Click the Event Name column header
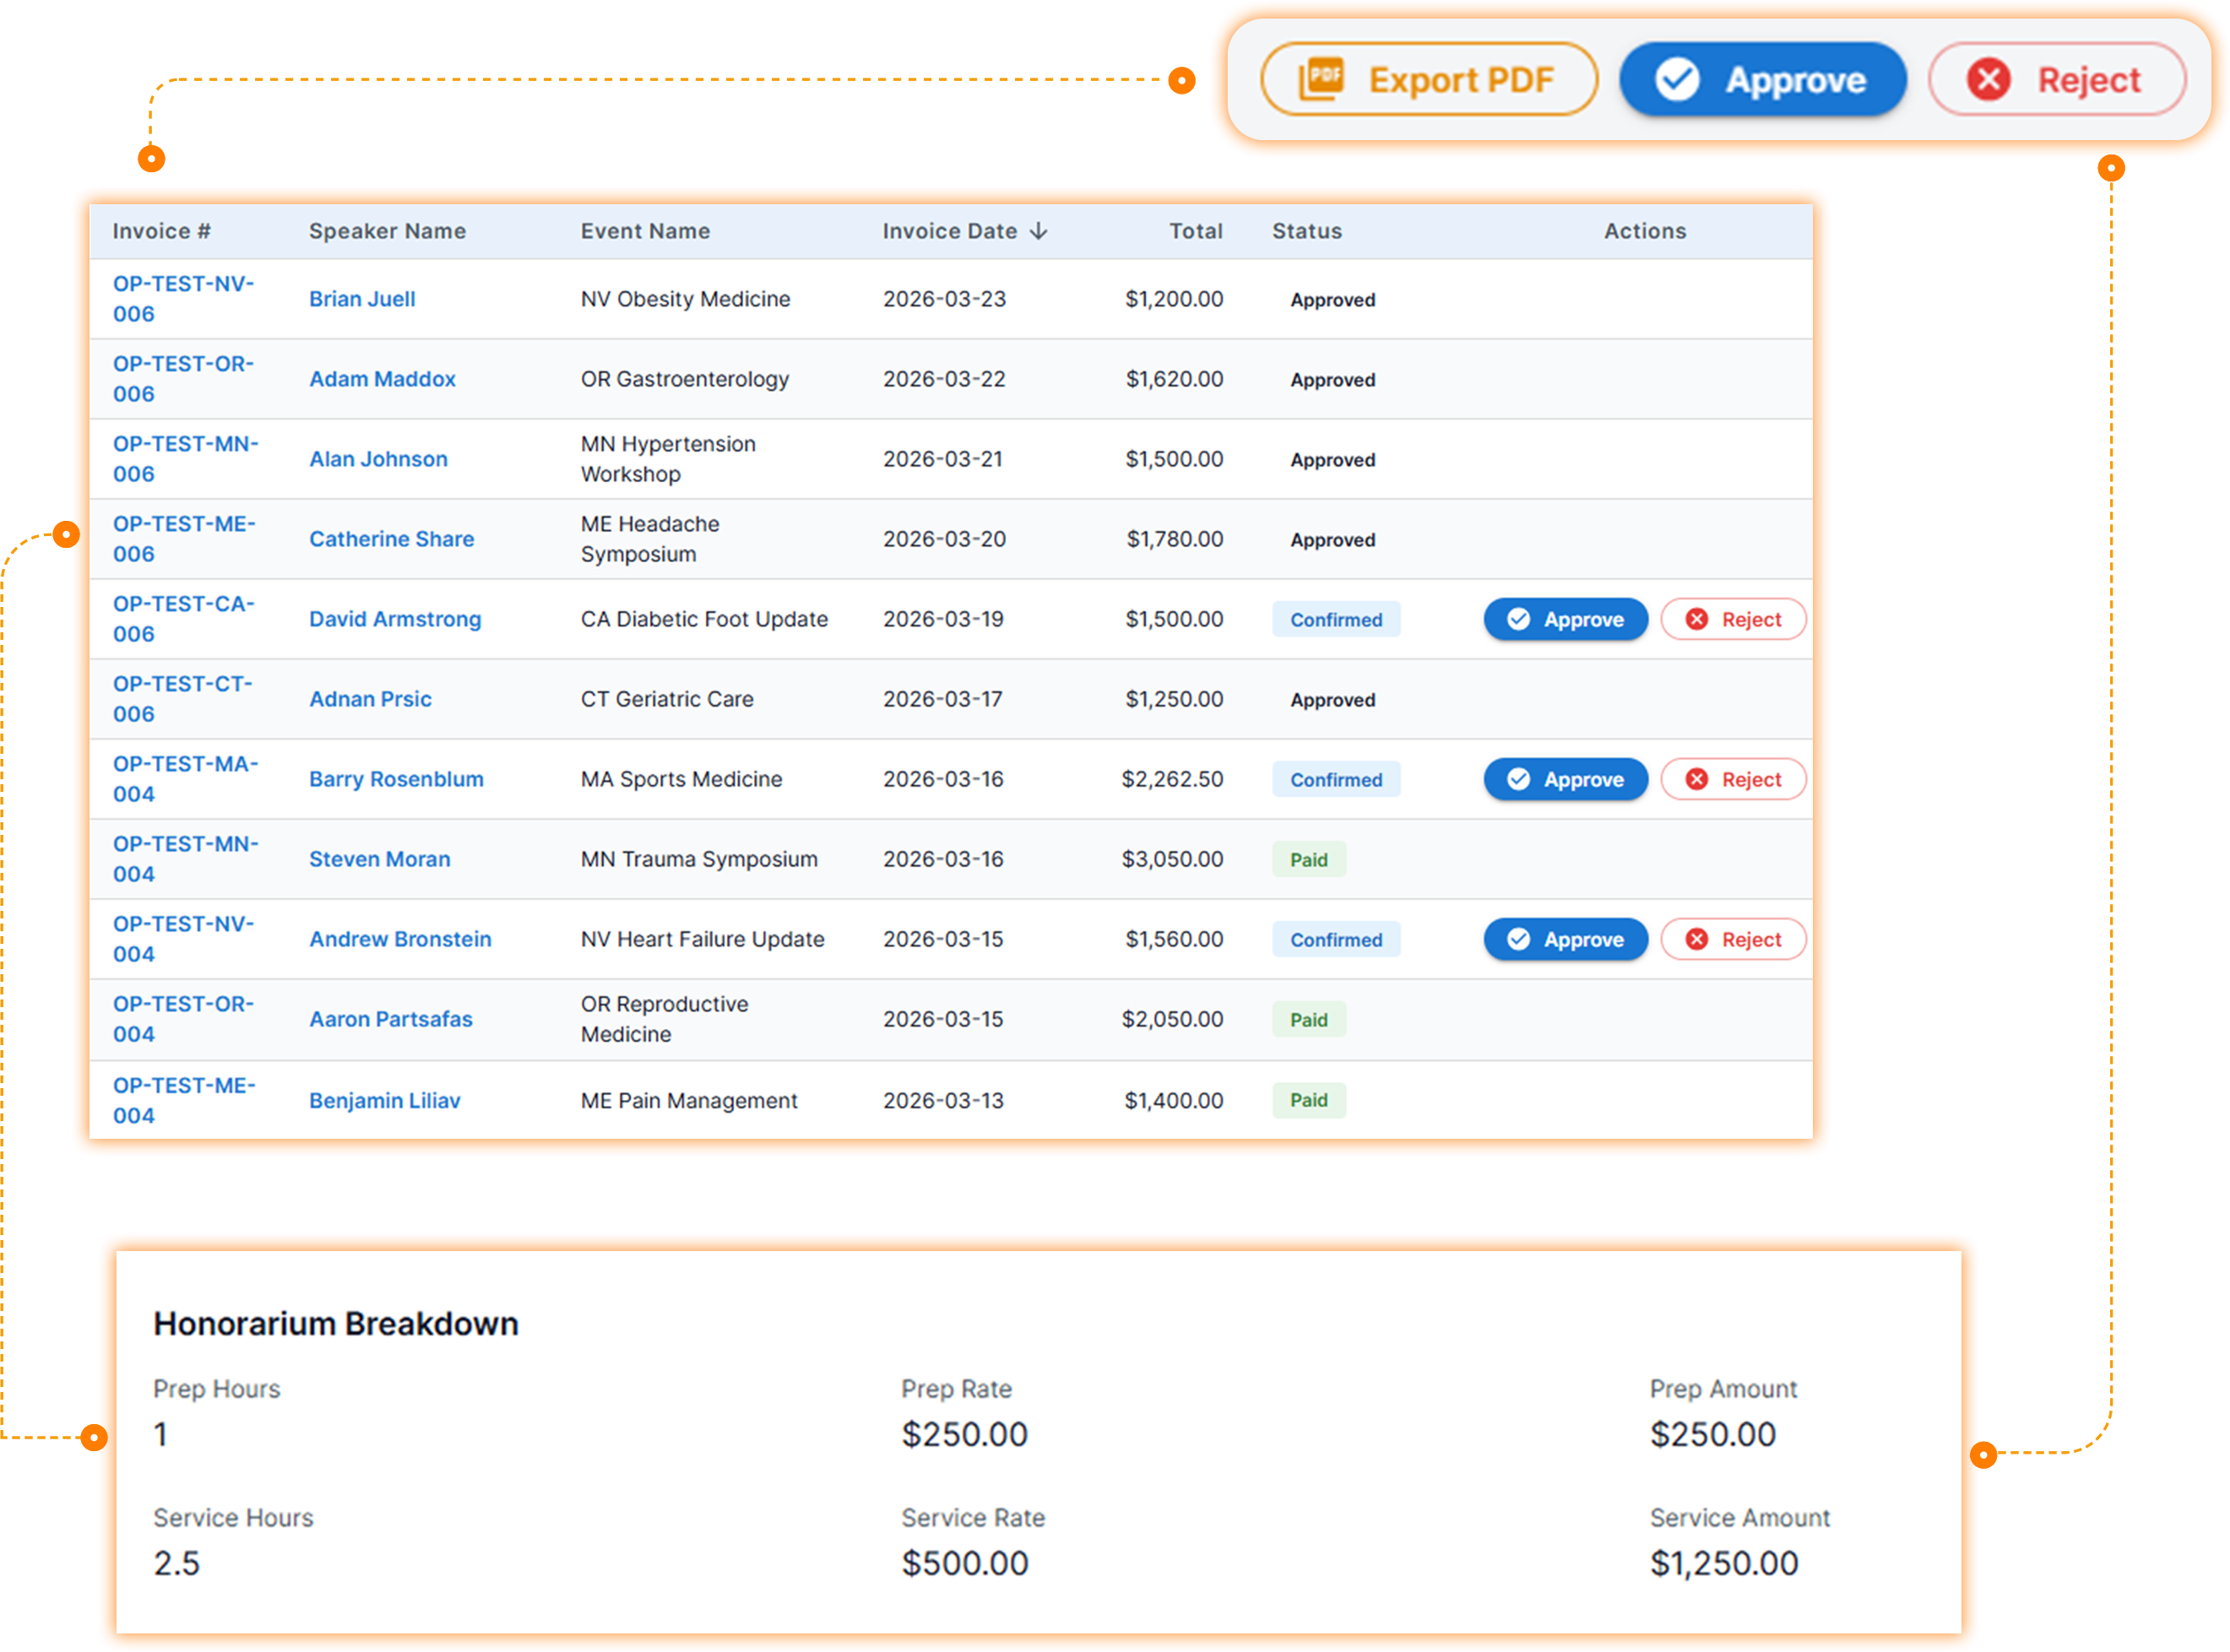2230x1652 pixels. [645, 231]
